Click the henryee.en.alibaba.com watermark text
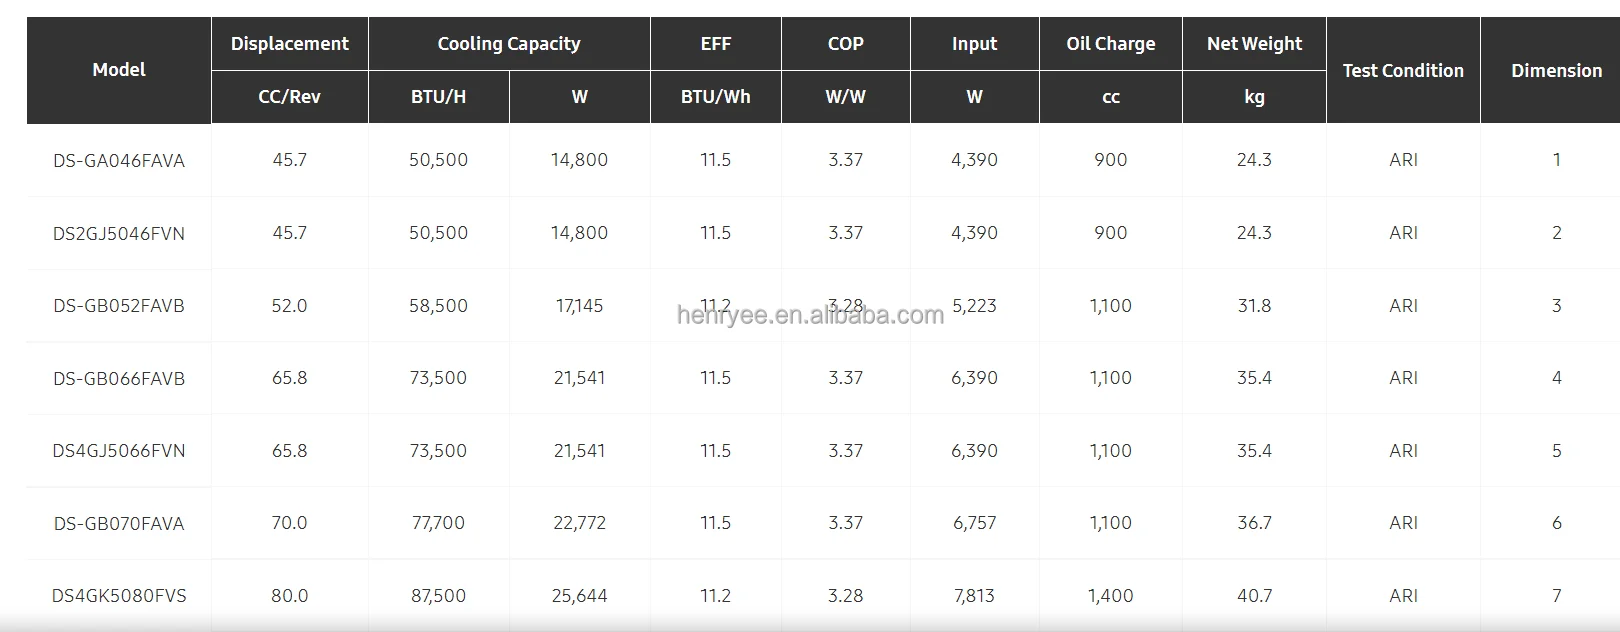This screenshot has width=1620, height=632. click(810, 316)
